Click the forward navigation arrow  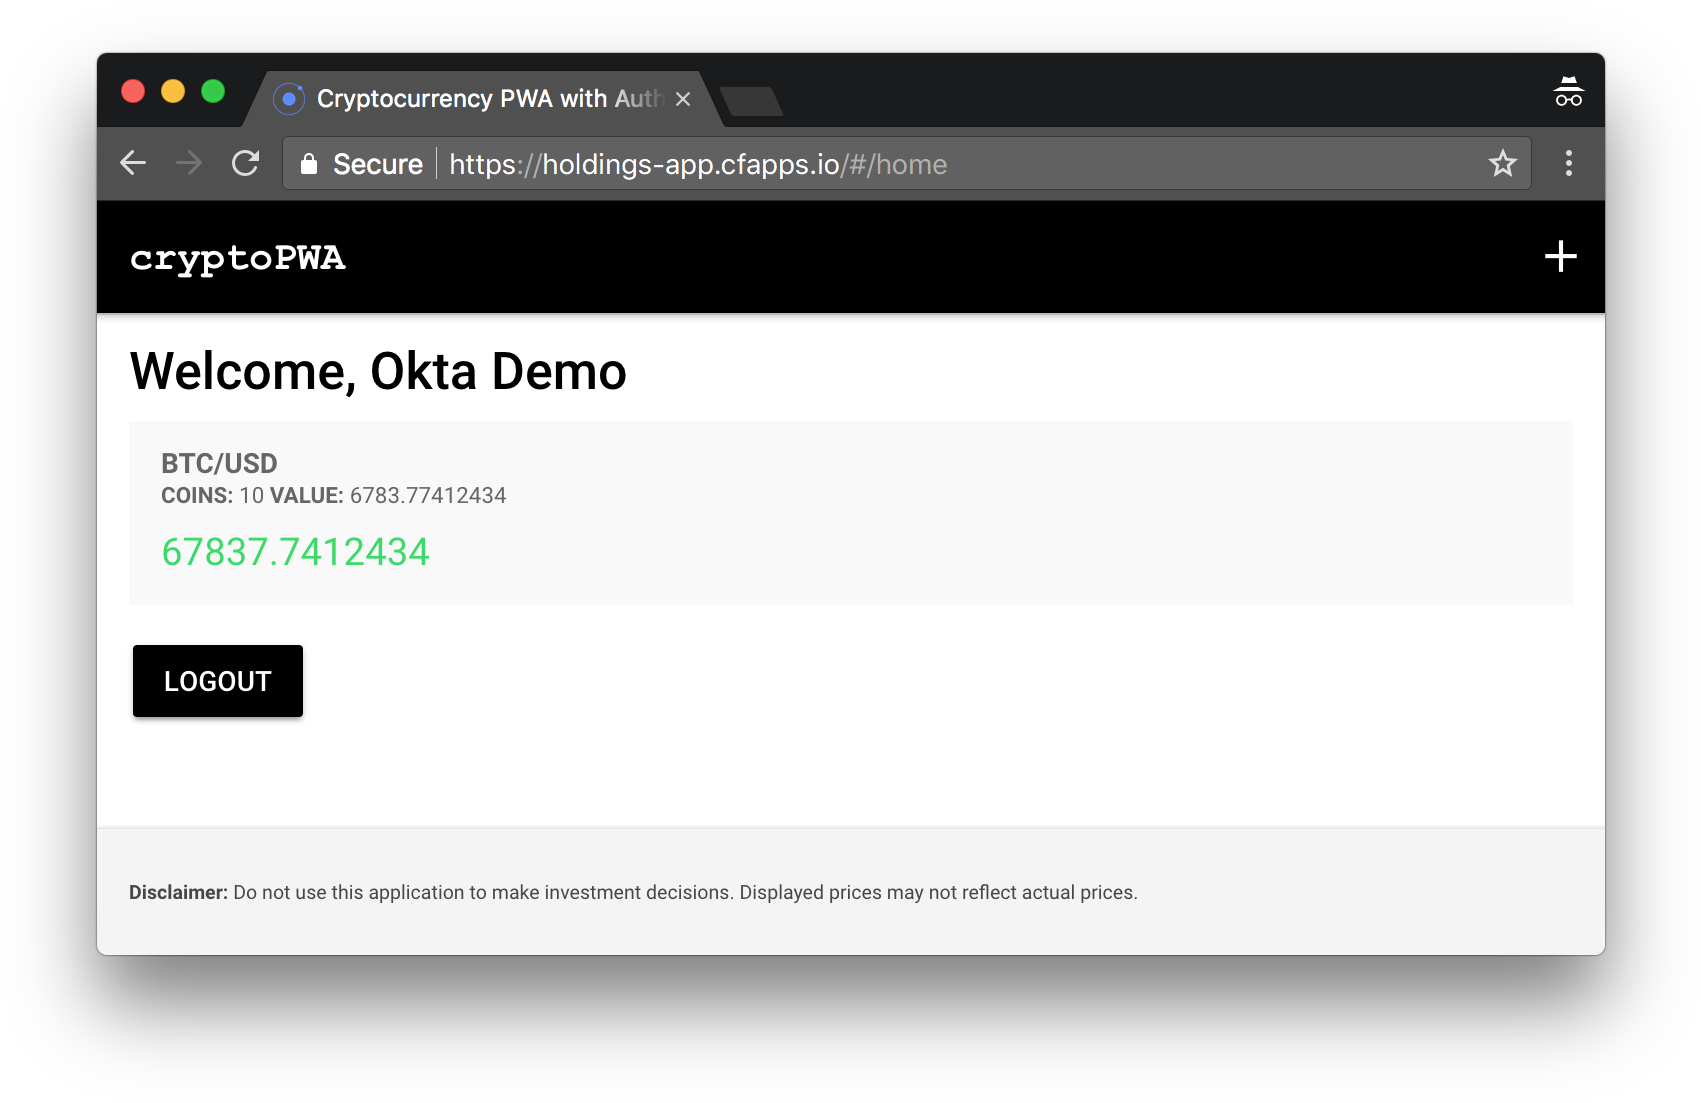click(x=189, y=163)
